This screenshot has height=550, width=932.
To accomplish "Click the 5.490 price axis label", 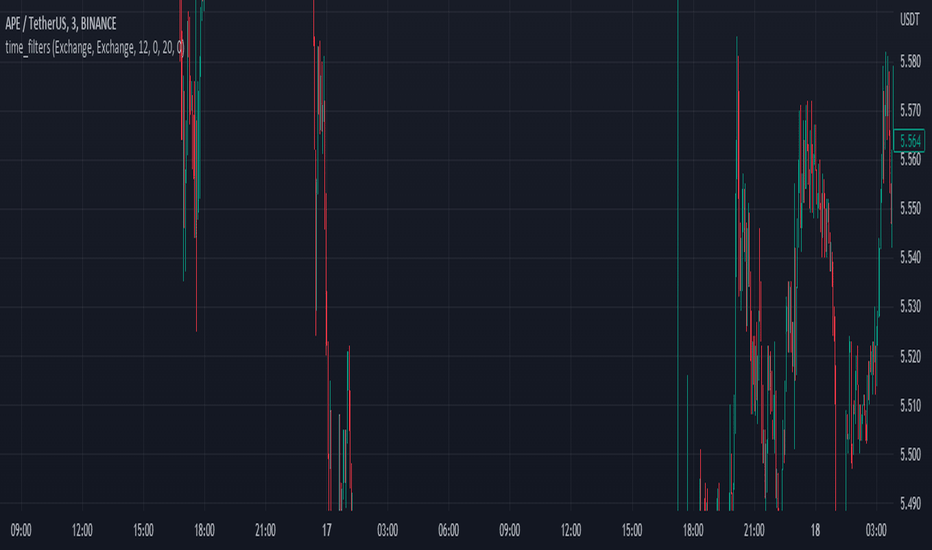I will (x=910, y=504).
